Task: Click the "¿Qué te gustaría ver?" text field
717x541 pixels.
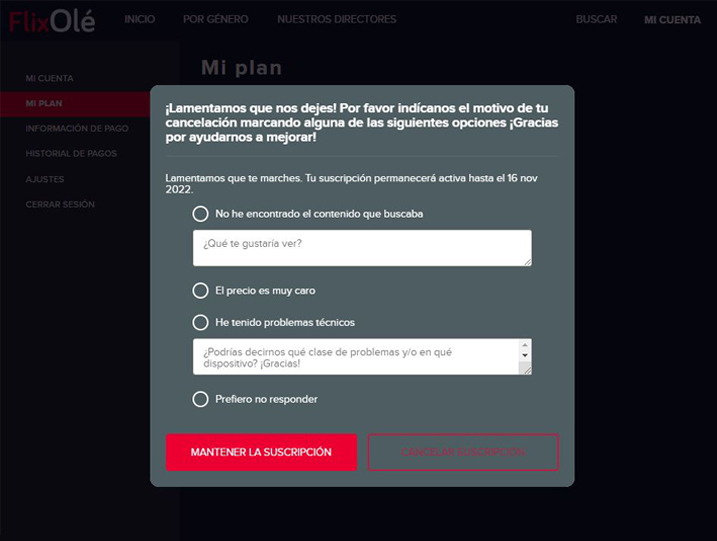Action: tap(362, 248)
